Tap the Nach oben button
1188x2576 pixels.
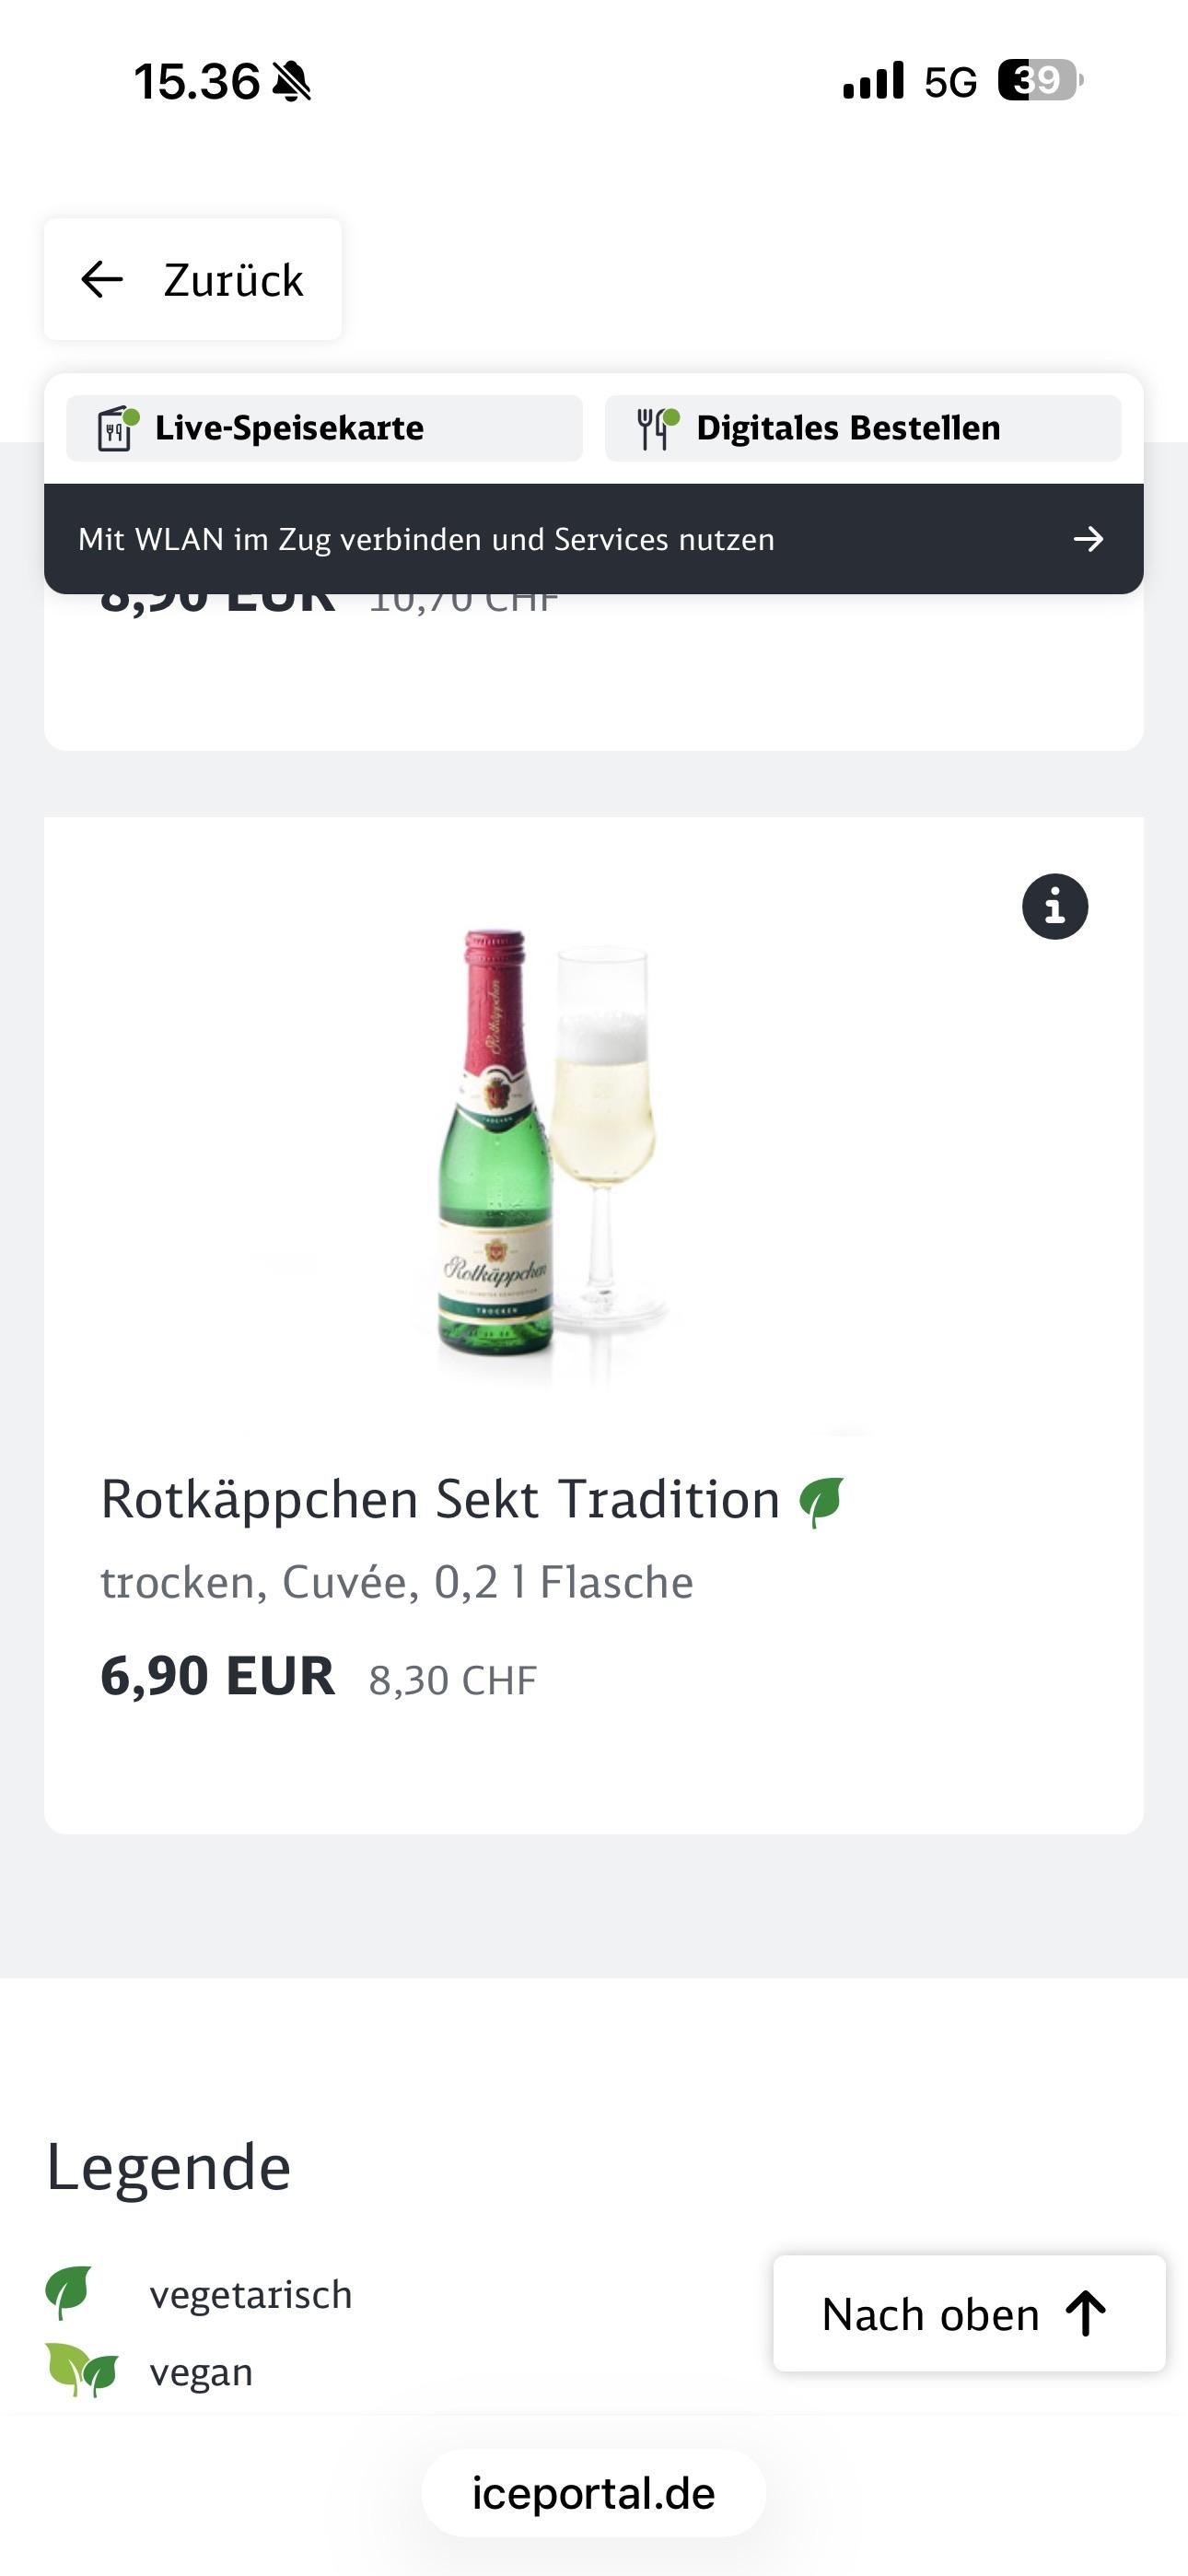click(x=968, y=2314)
